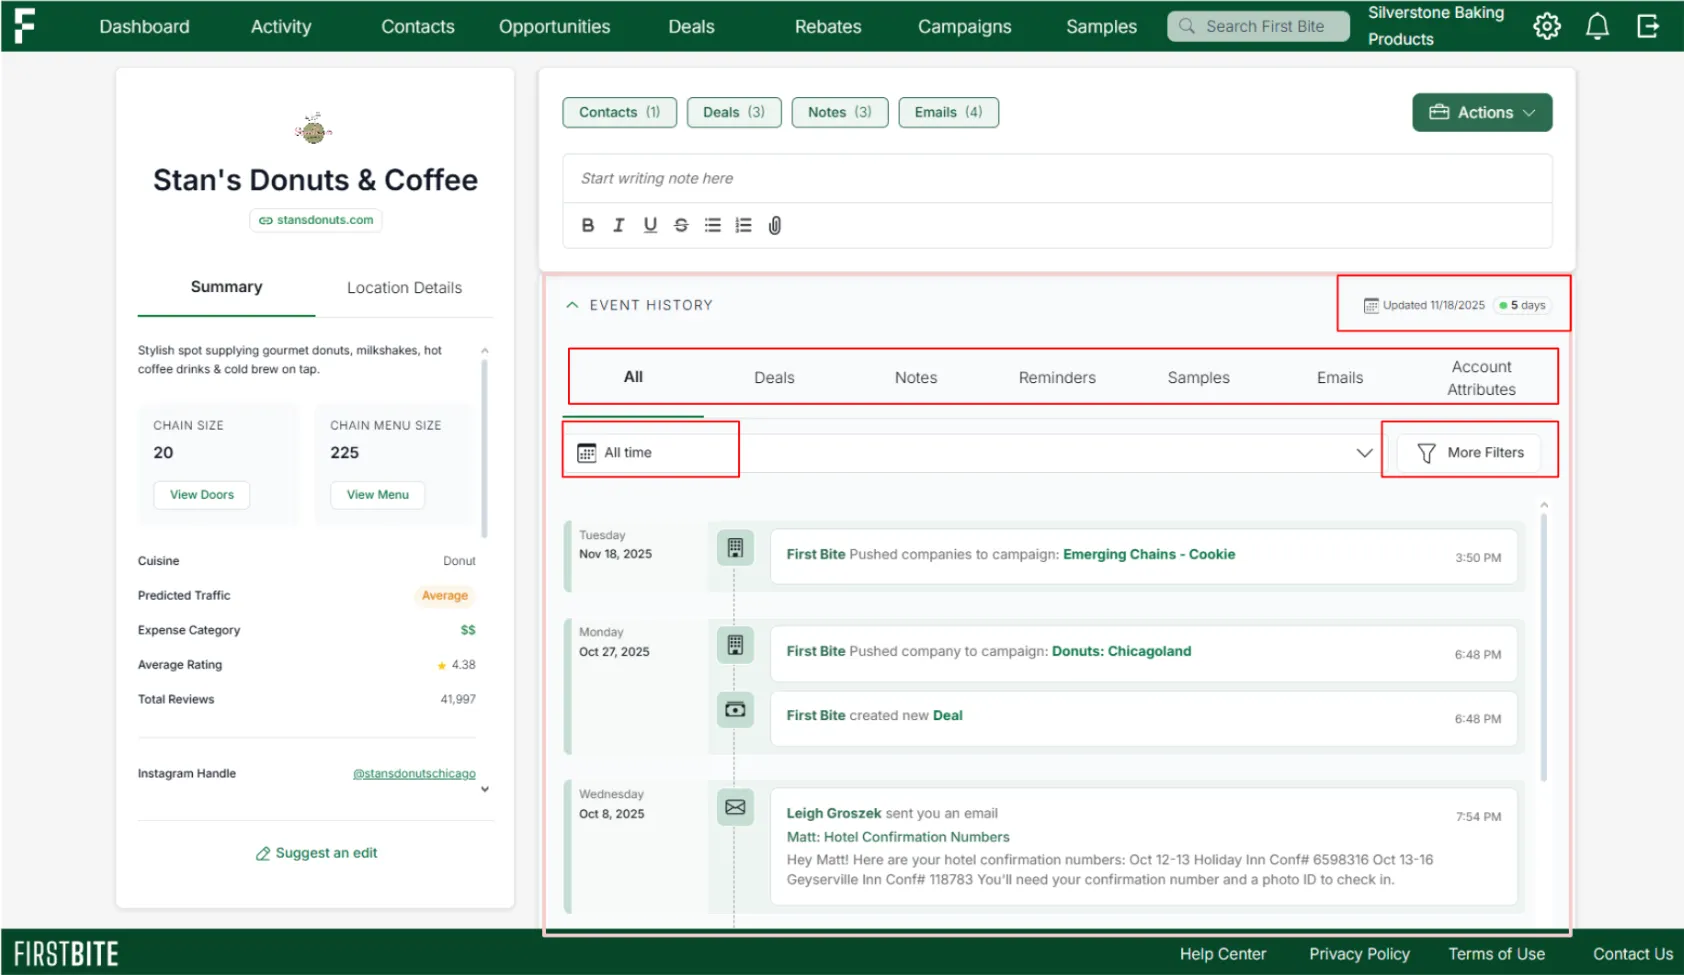
Task: Click the Deals (3) button
Action: [x=734, y=112]
